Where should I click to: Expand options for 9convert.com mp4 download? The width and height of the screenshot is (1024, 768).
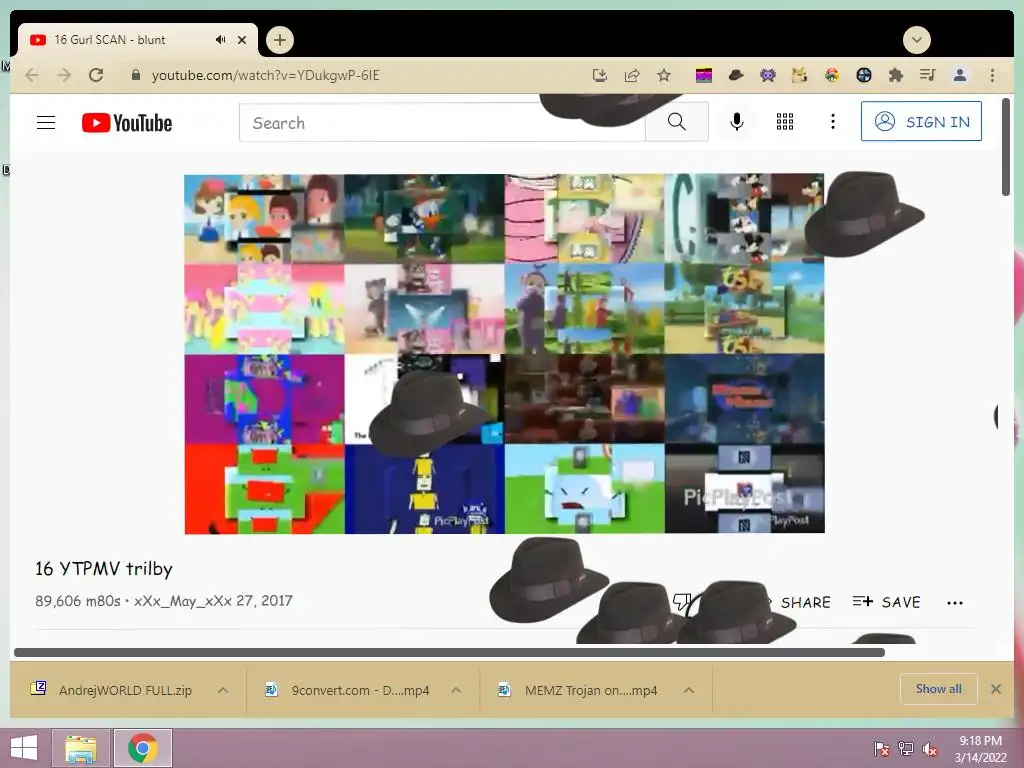point(456,690)
